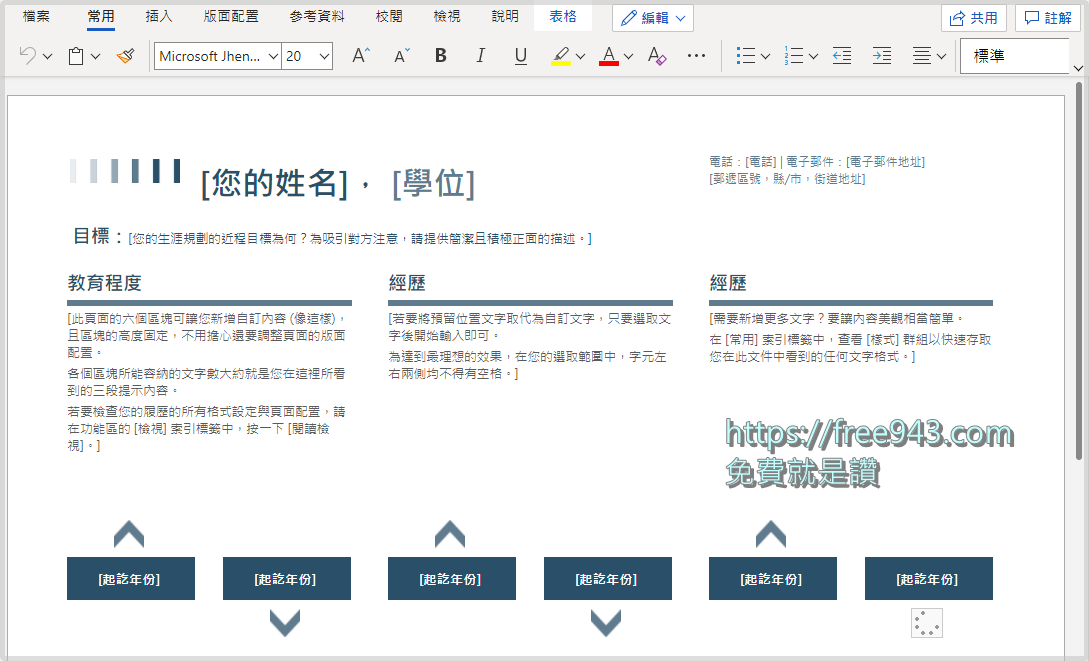Apply a bulleted list
Viewport: 1089px width, 661px height.
(x=747, y=56)
